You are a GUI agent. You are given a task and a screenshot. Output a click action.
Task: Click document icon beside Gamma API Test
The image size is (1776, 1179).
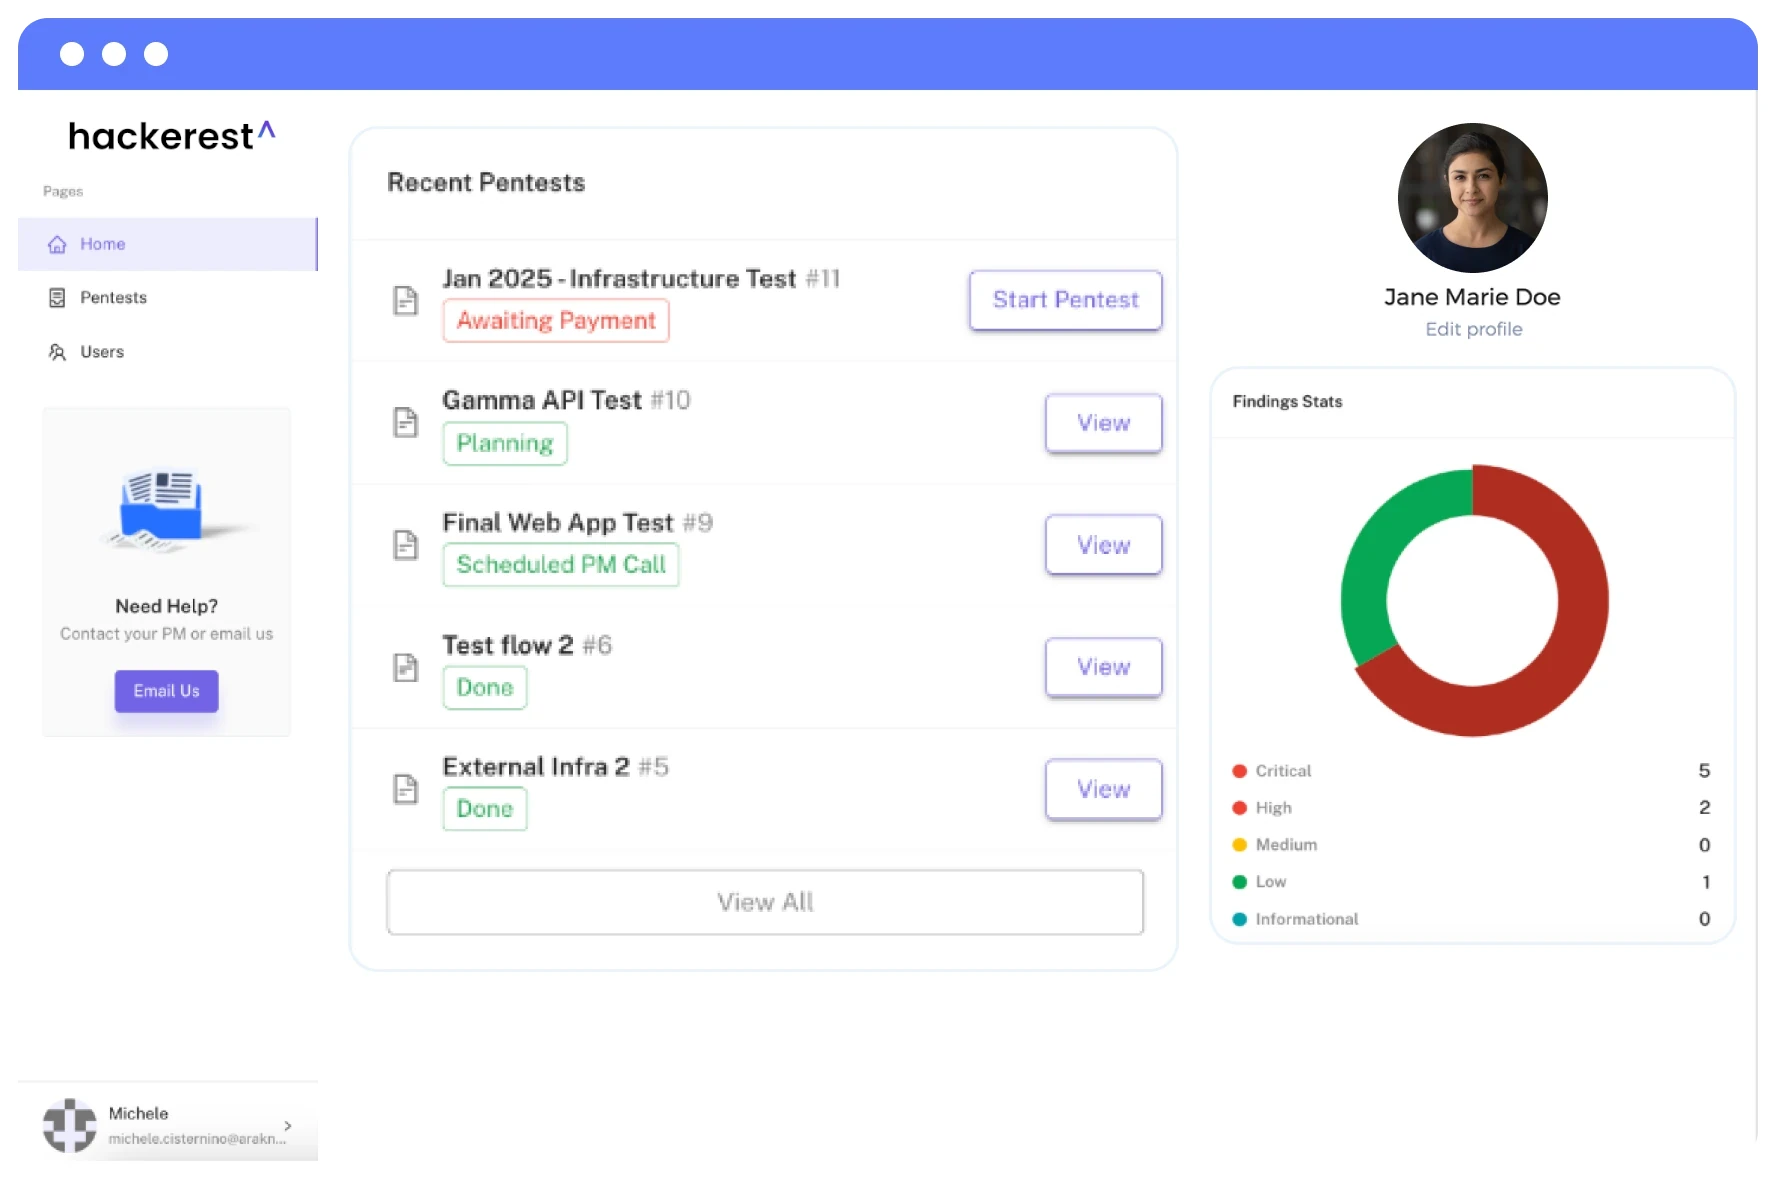pyautogui.click(x=405, y=423)
